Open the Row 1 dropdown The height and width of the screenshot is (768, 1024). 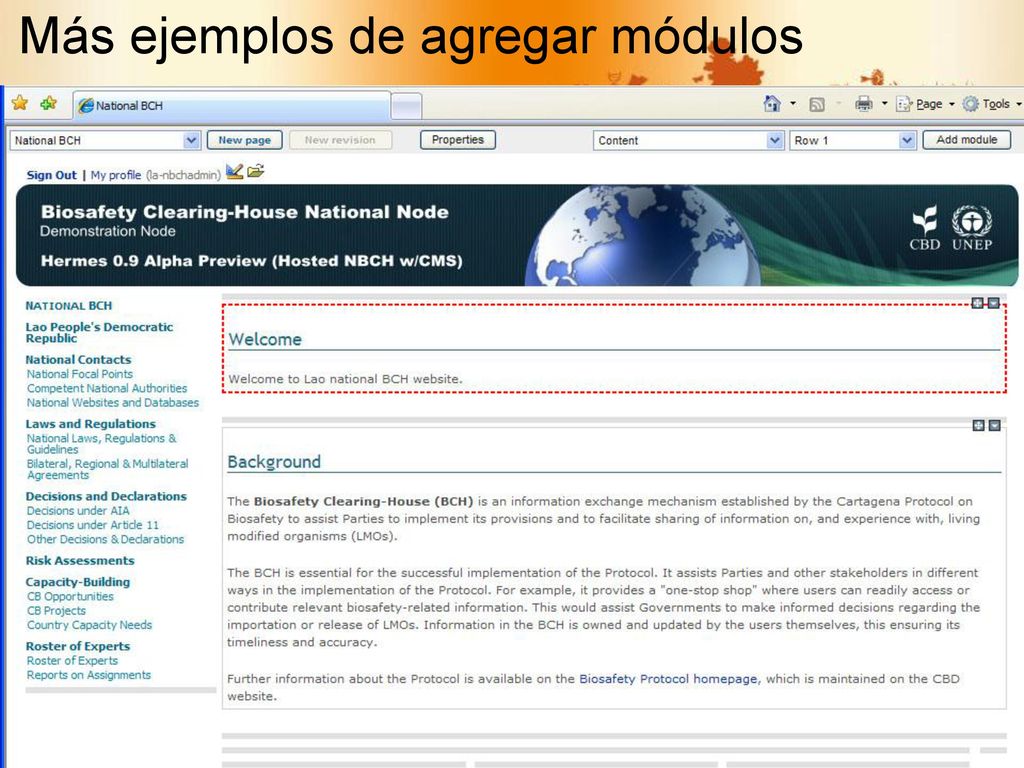click(852, 140)
